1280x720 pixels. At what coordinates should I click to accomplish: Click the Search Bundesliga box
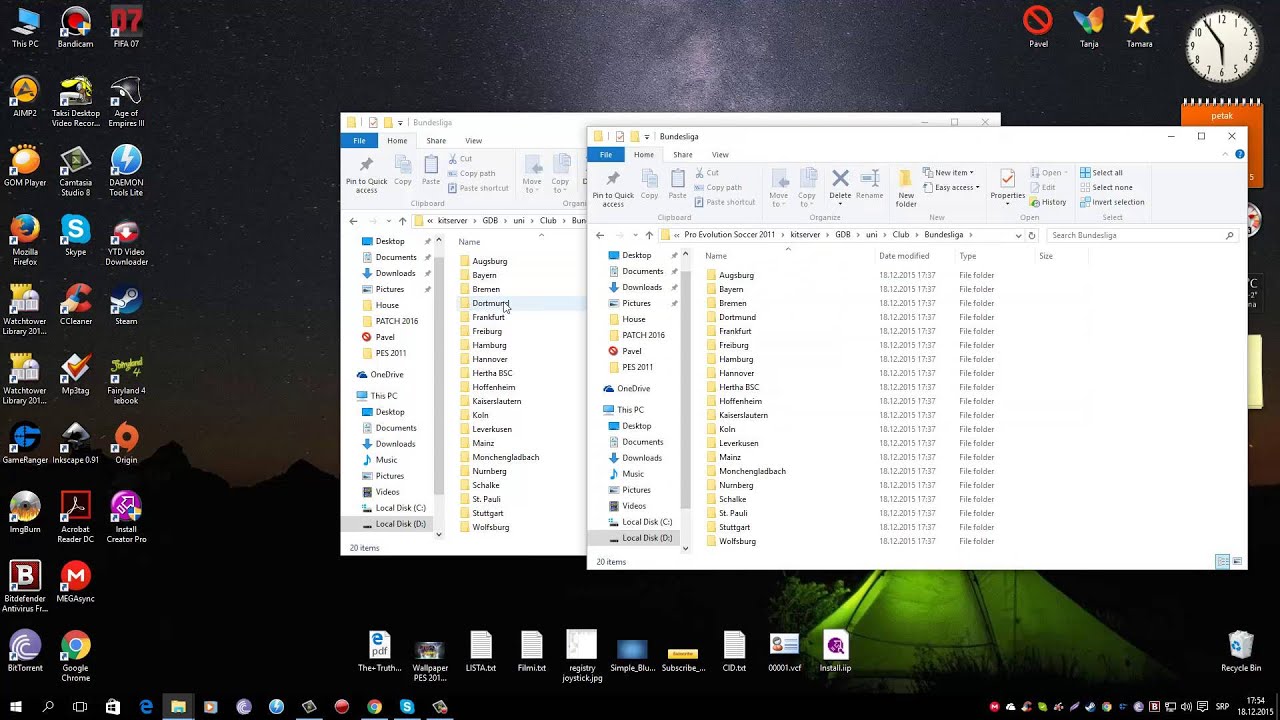[x=1140, y=234]
